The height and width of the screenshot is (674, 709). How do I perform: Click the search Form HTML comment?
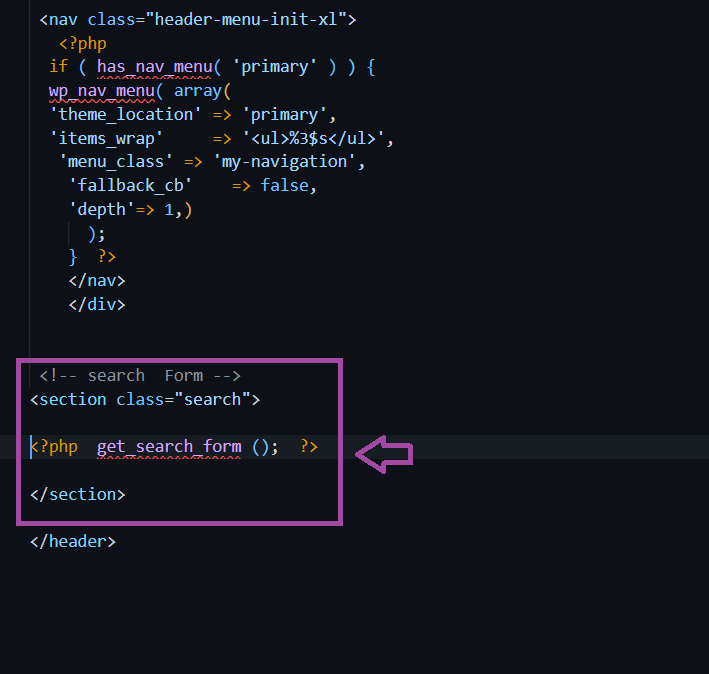tap(140, 376)
